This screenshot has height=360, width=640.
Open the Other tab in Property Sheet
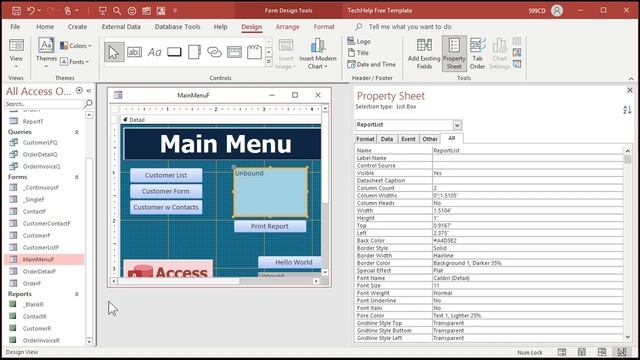tap(429, 139)
